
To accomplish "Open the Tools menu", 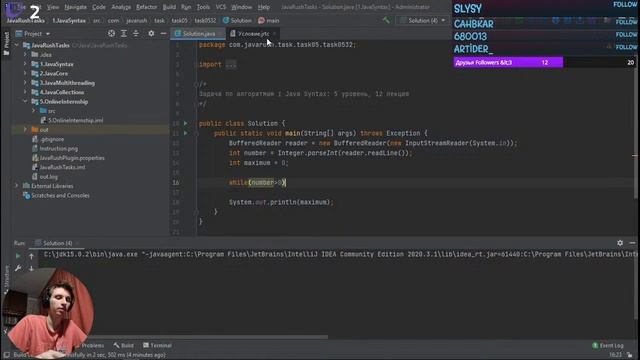I will click(x=203, y=7).
